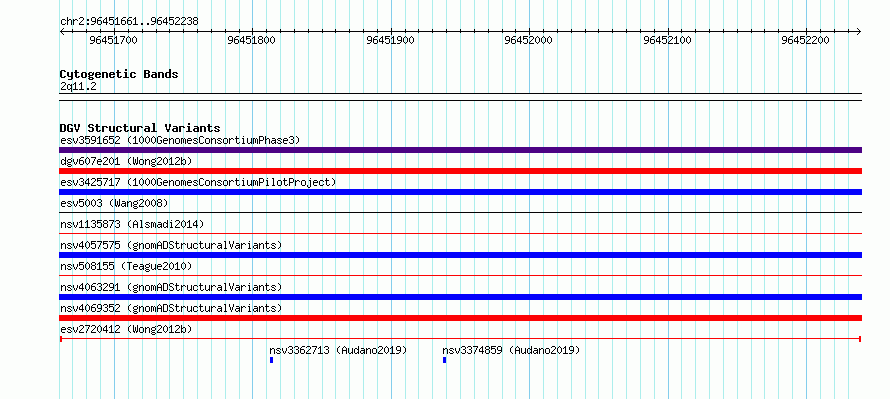Open the esv5003 (Wang2008) label

tap(114, 203)
